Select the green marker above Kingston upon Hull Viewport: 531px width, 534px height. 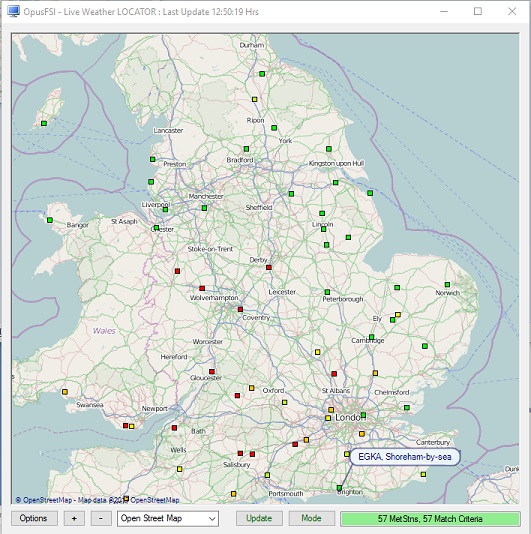coord(329,149)
